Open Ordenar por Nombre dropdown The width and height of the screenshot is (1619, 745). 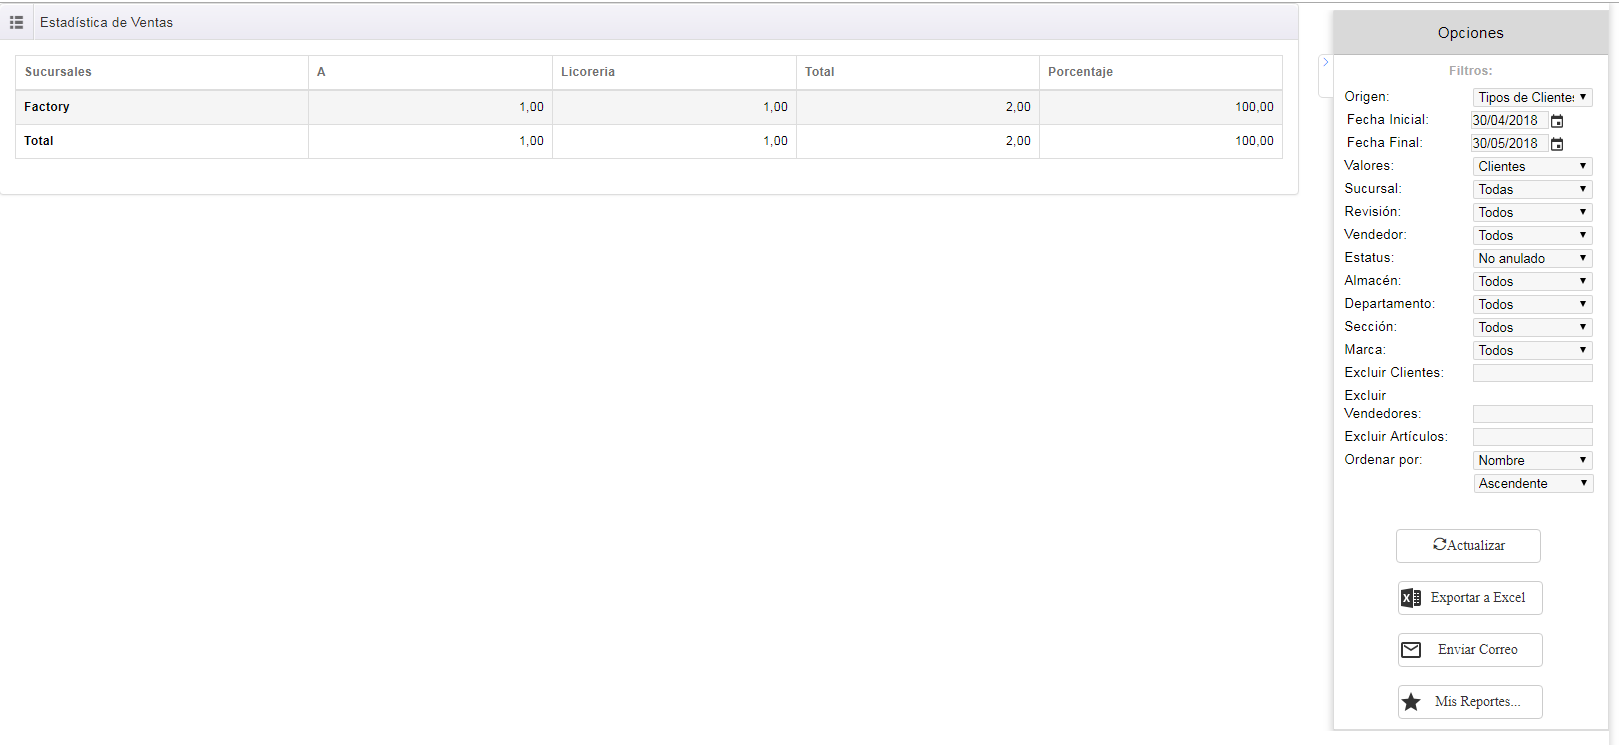1532,460
